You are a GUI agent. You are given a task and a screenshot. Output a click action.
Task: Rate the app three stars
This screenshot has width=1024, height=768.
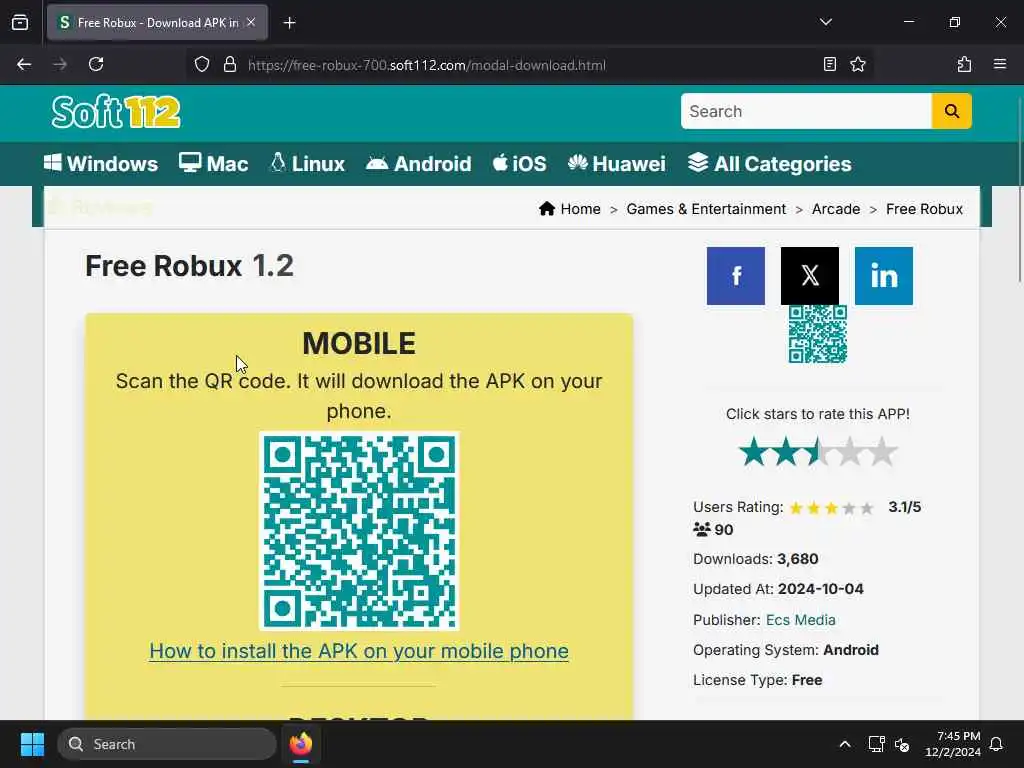[818, 451]
